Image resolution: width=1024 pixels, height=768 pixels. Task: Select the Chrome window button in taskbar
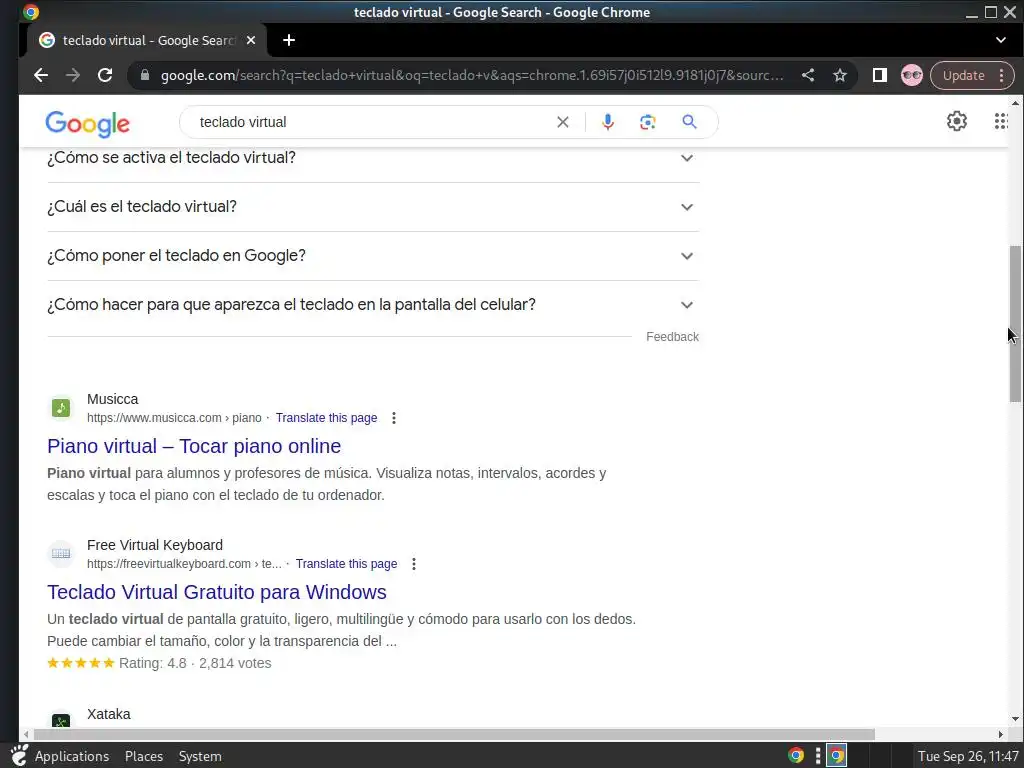point(837,756)
